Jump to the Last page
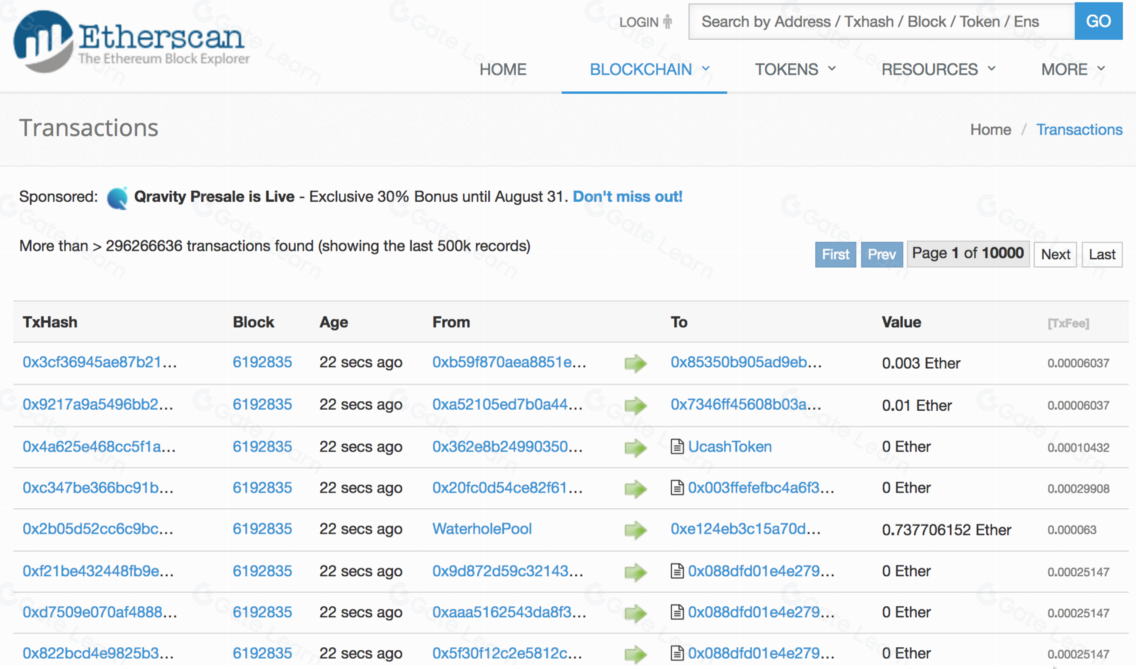This screenshot has width=1136, height=669. [x=1102, y=254]
